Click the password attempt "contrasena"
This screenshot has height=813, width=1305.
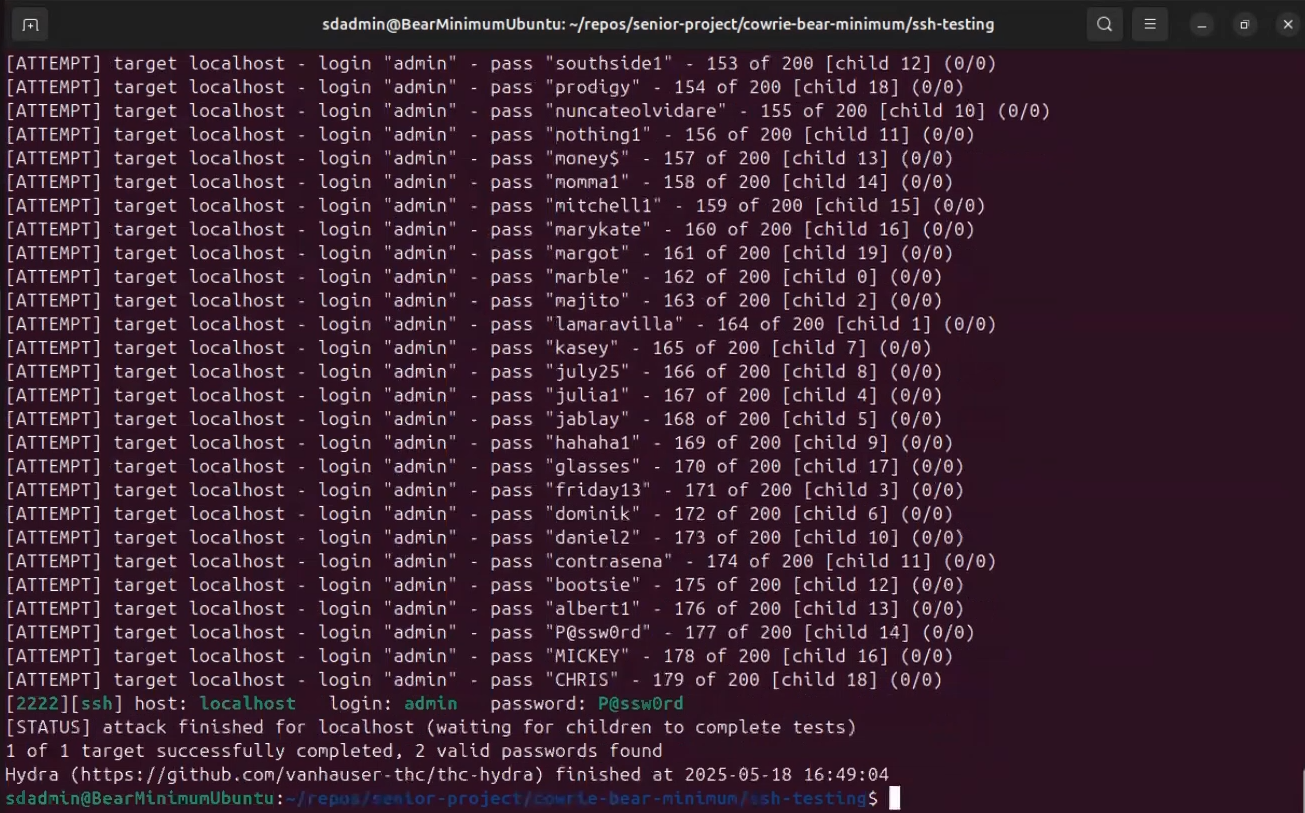609,561
